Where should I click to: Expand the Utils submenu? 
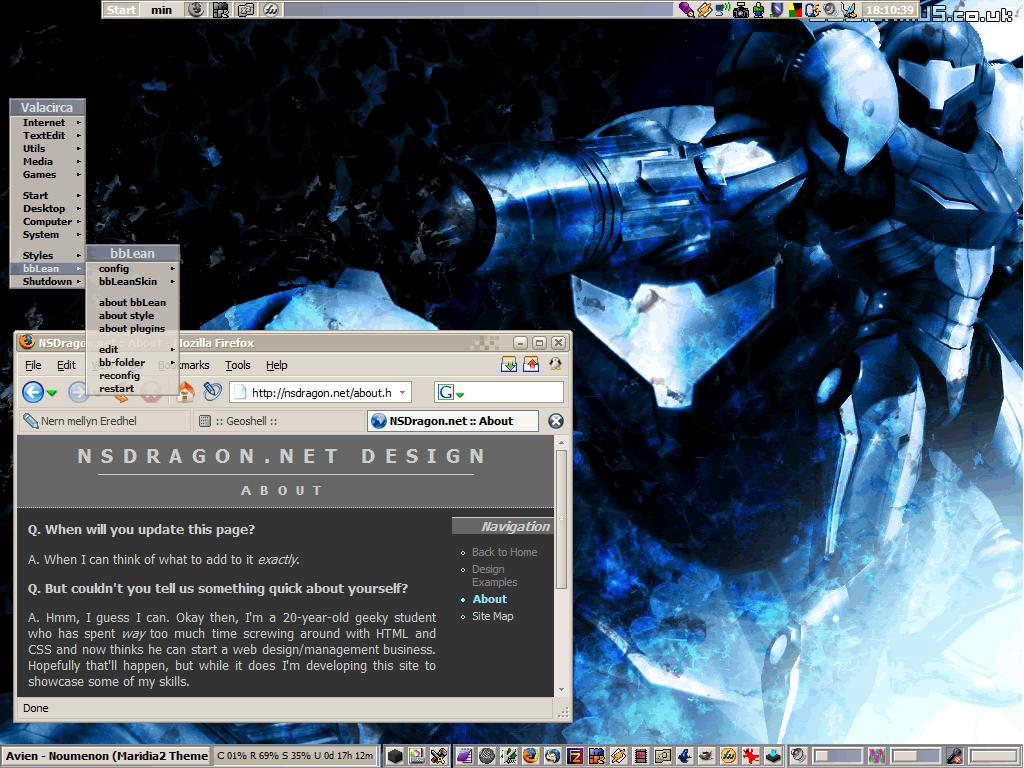click(x=48, y=149)
